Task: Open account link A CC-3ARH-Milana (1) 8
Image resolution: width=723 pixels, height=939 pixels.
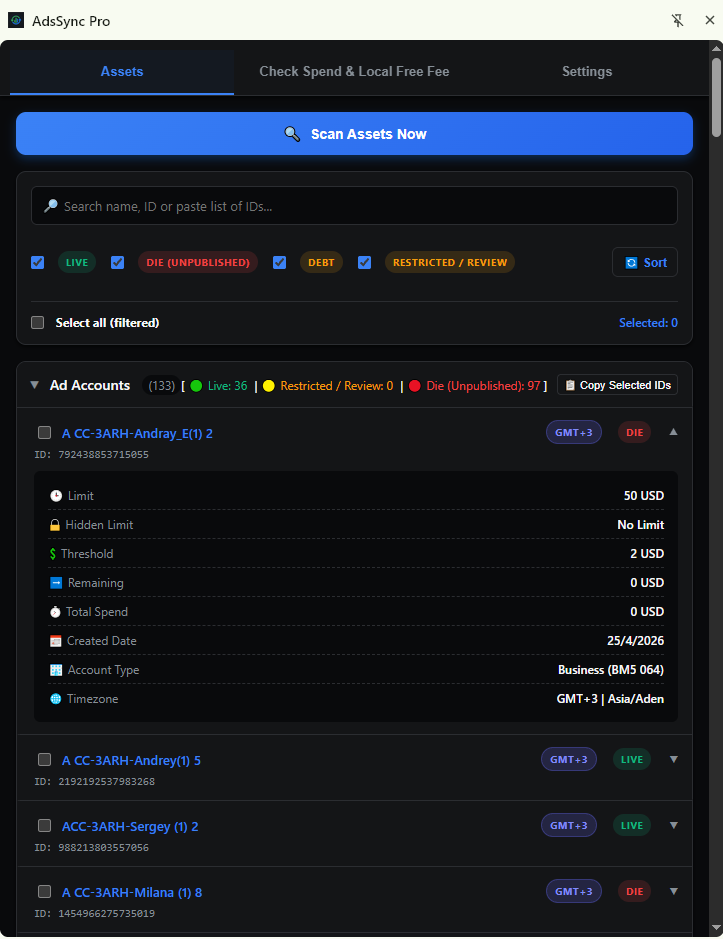Action: [132, 892]
